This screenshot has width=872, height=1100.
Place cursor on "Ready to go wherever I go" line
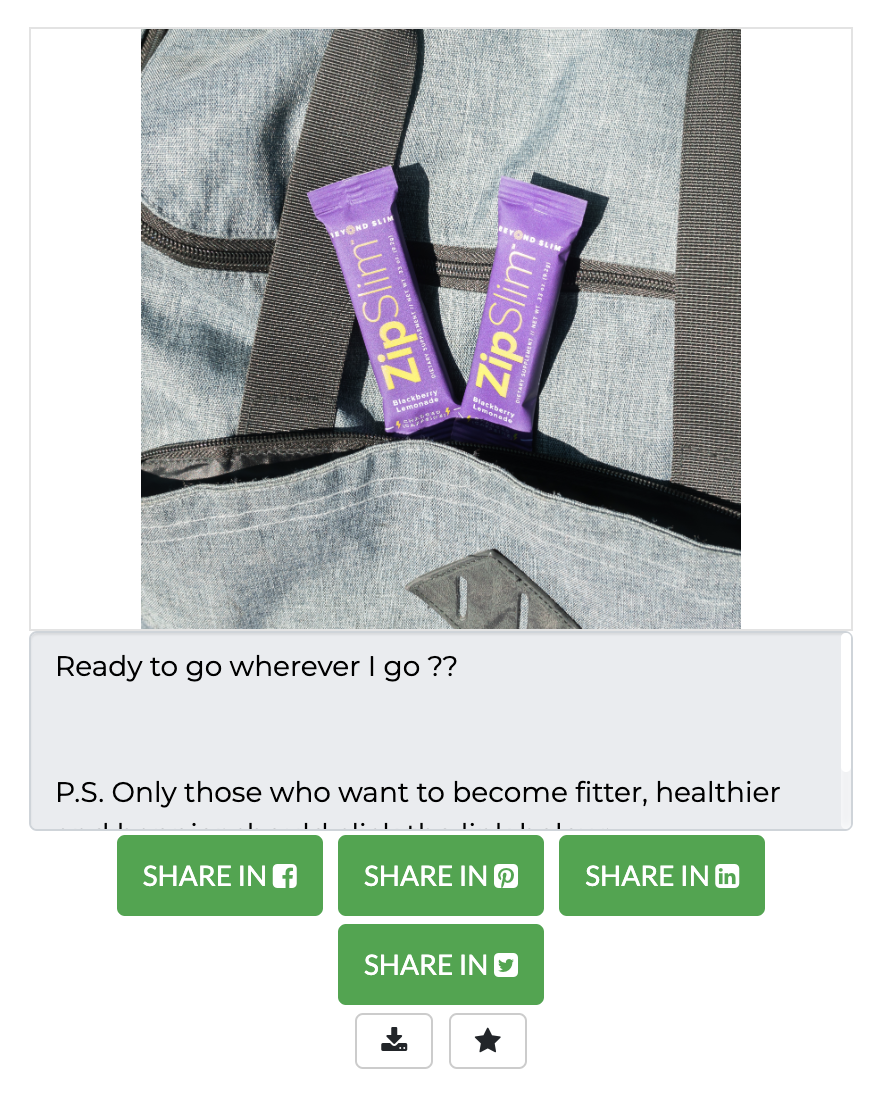(x=256, y=666)
